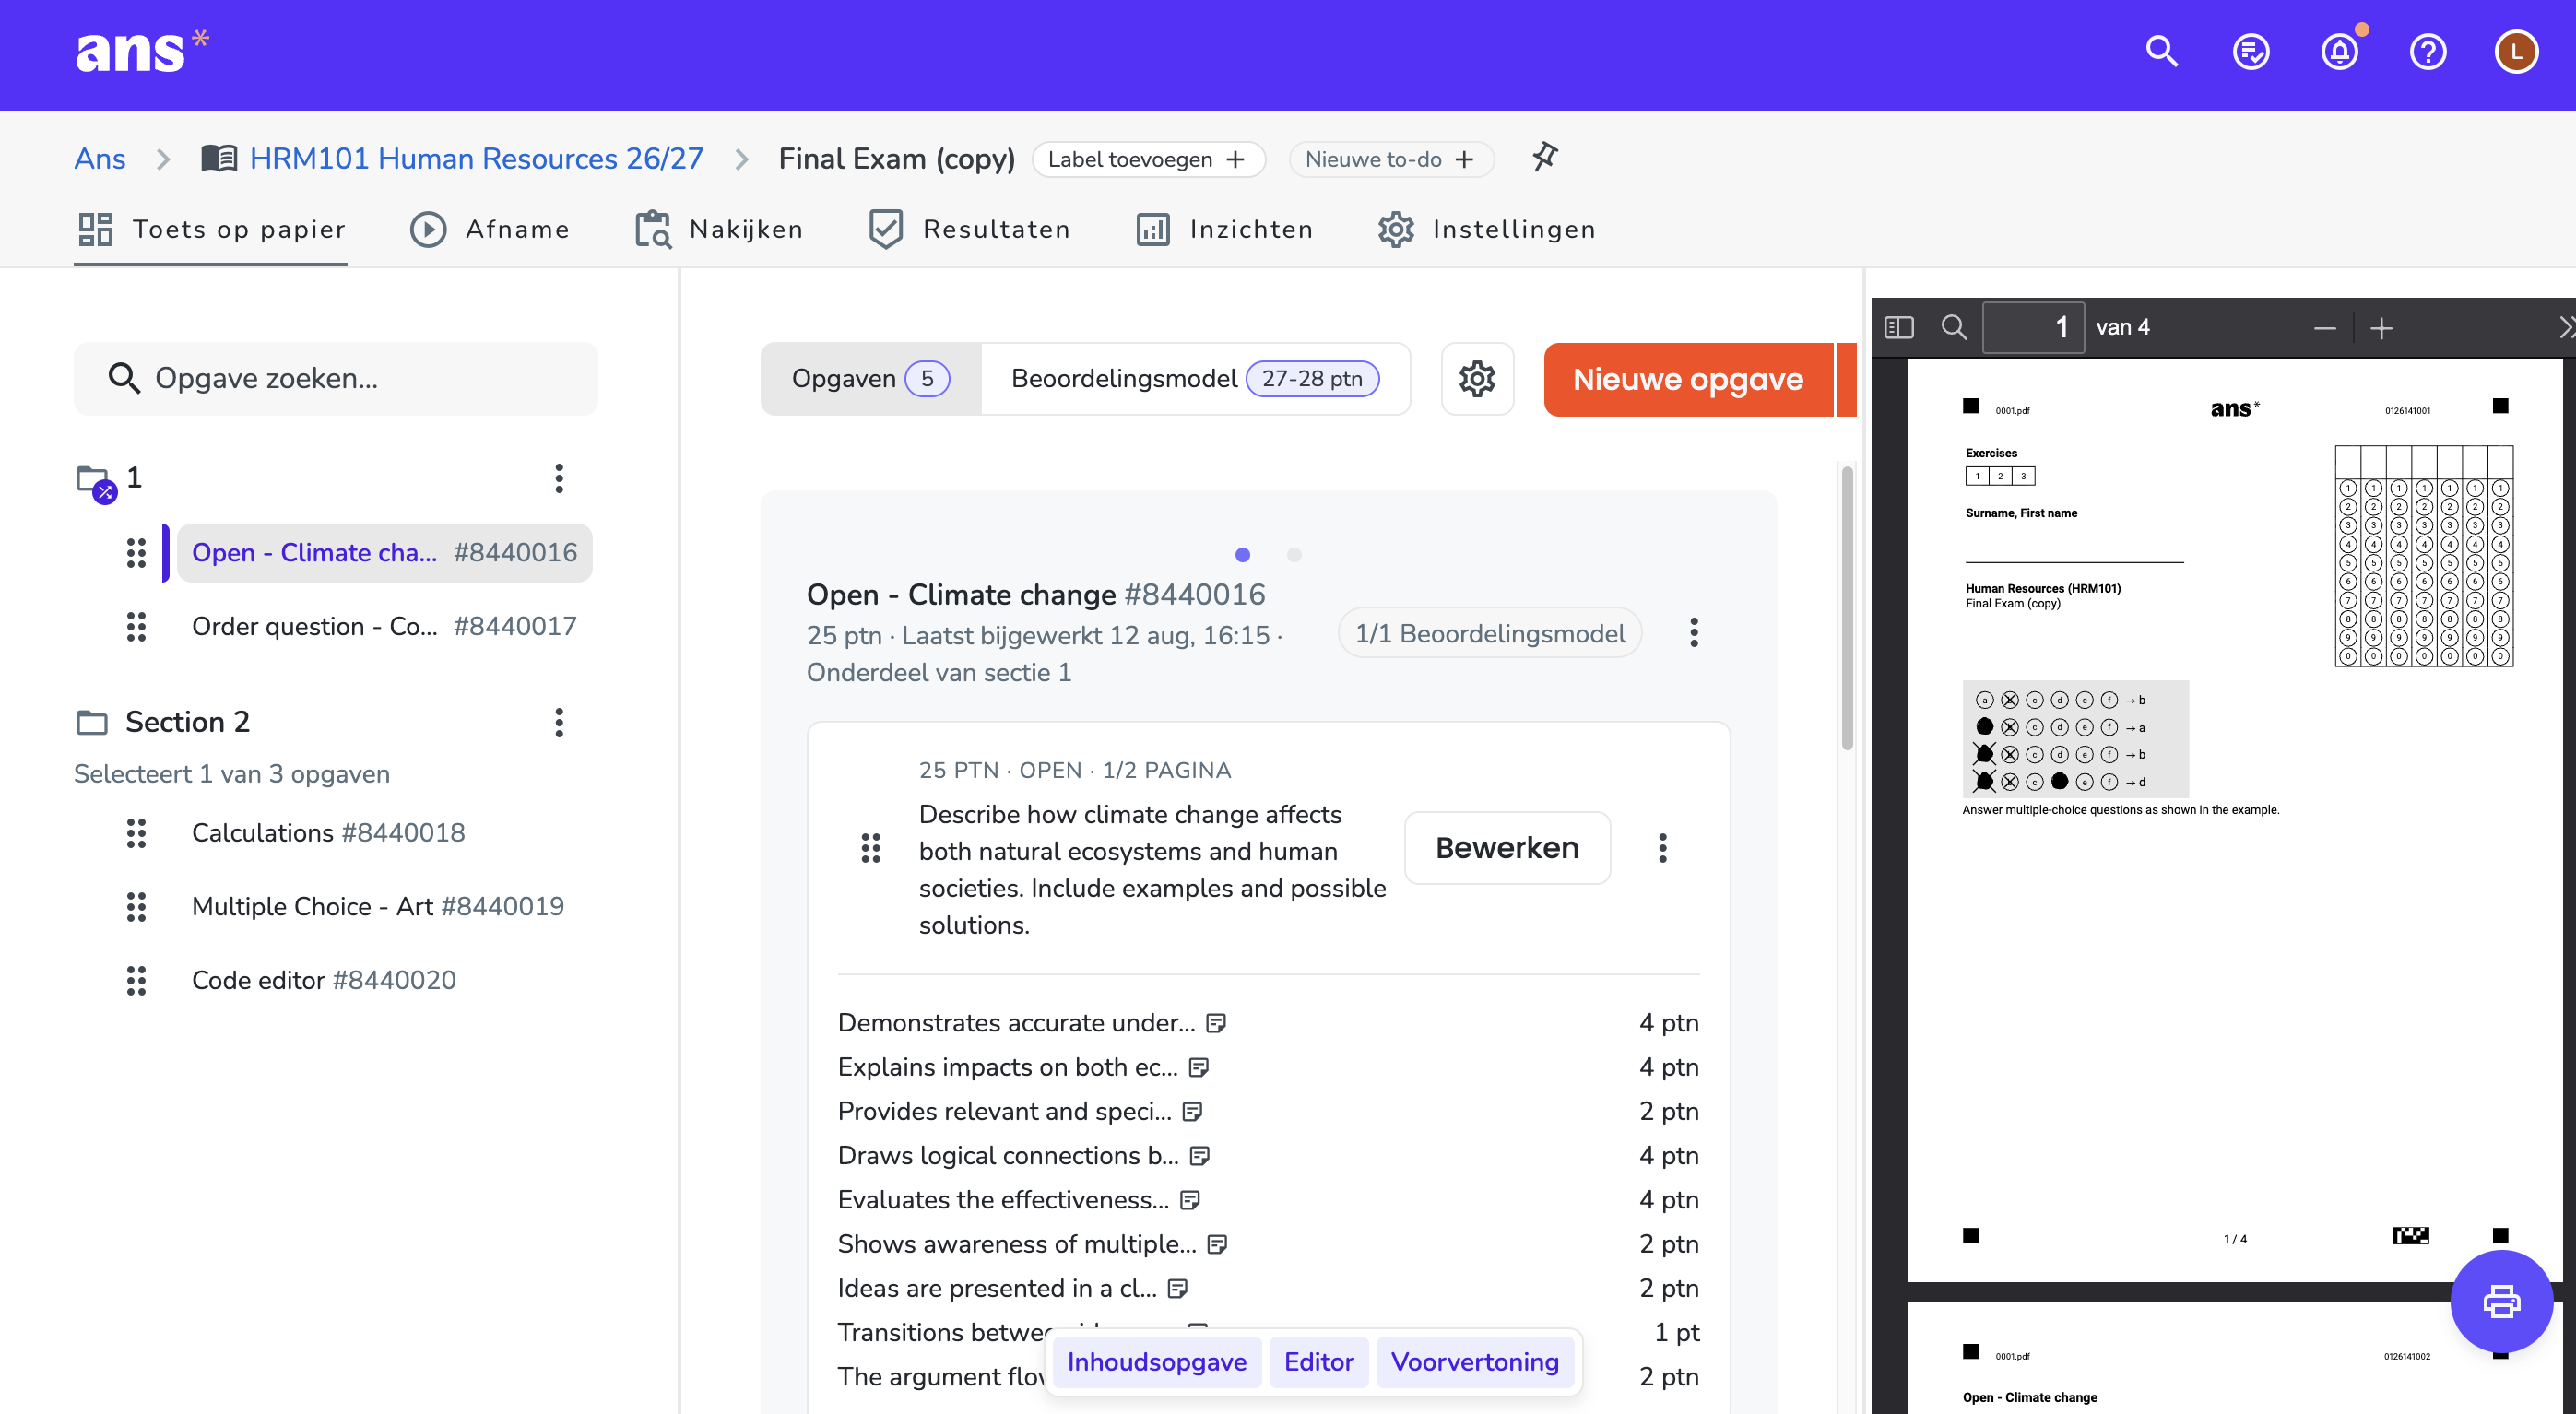Click the ans logo
The image size is (2576, 1414).
[141, 52]
